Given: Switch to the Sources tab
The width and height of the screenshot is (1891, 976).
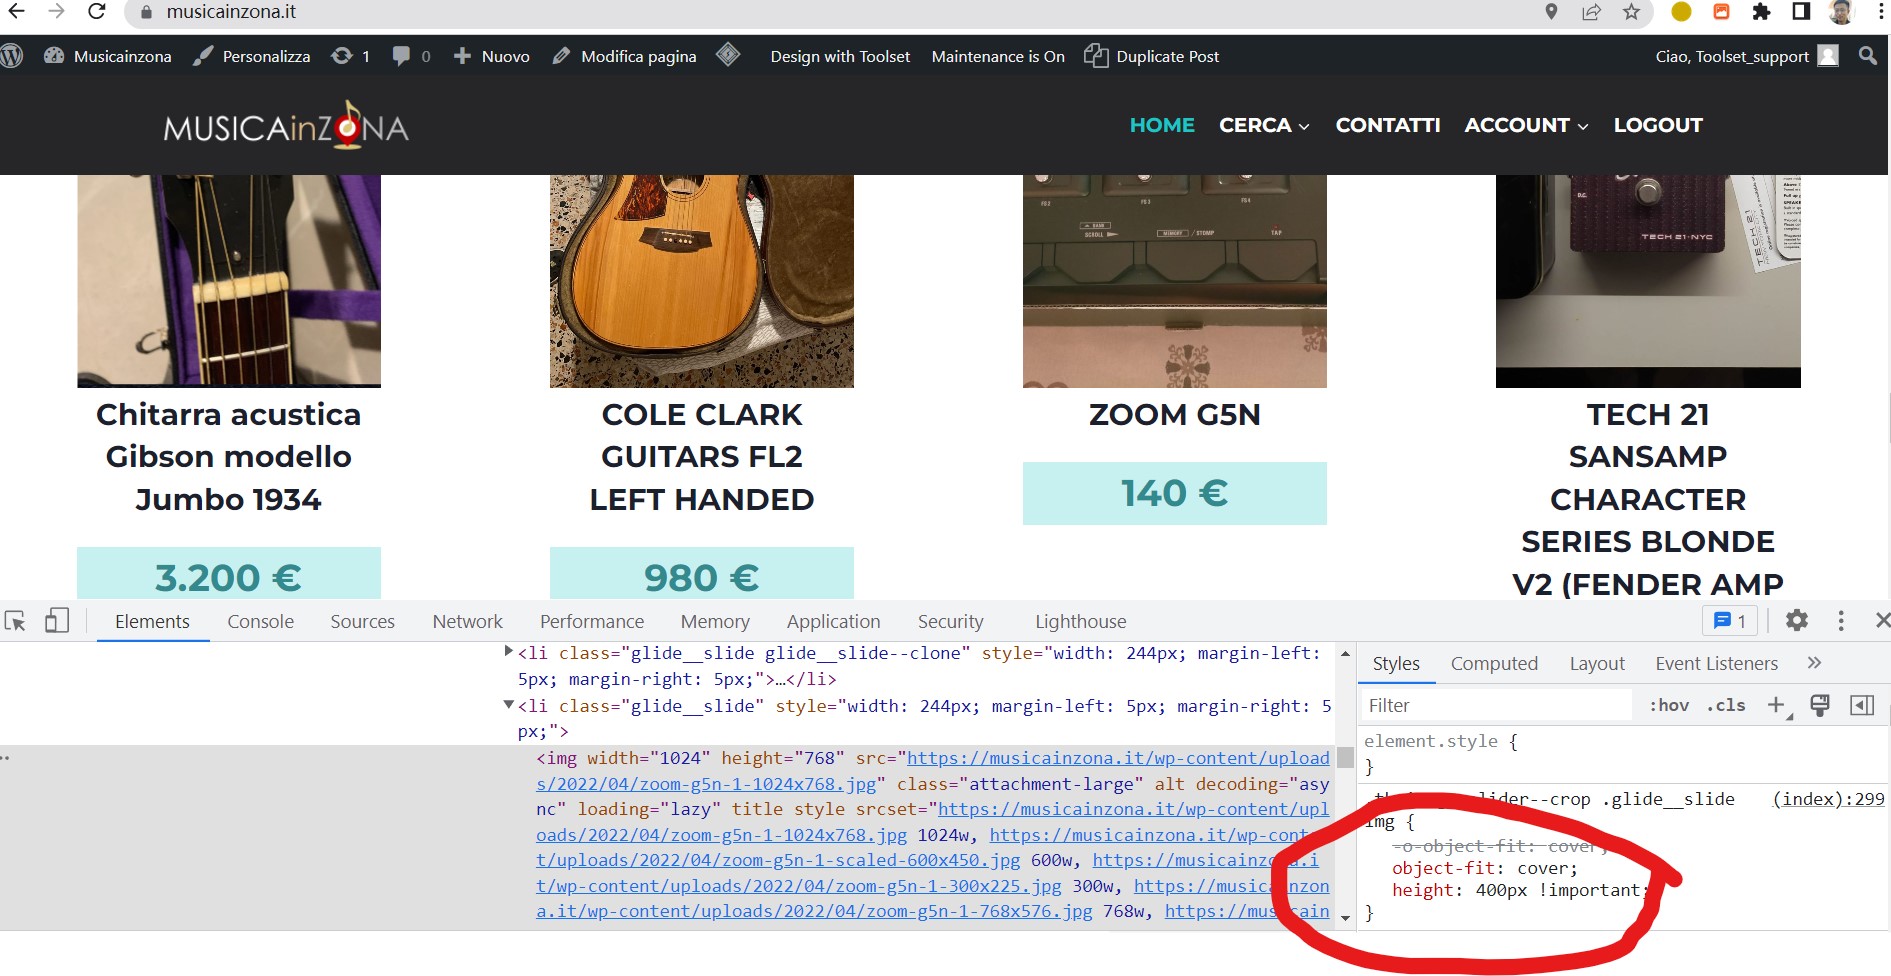Looking at the screenshot, I should tap(362, 621).
